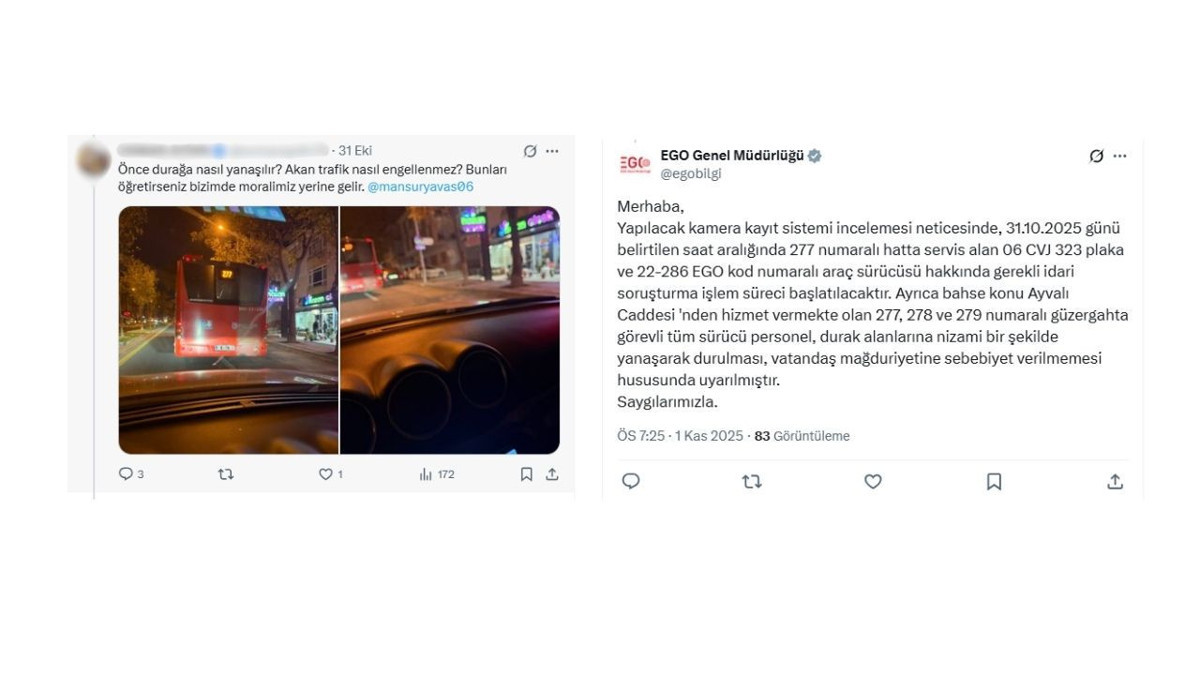This screenshot has height=675, width=1200.
Task: Open the 1 Kas 2025 timestamp link
Action: pos(709,436)
